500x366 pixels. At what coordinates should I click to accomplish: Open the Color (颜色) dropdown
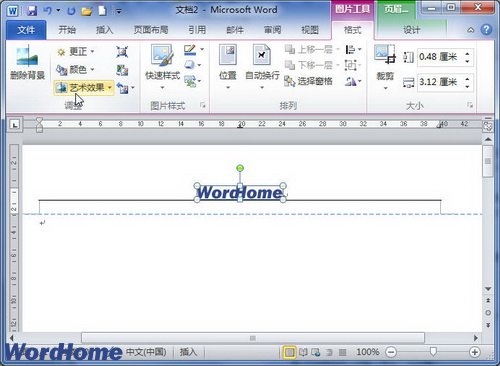point(76,70)
